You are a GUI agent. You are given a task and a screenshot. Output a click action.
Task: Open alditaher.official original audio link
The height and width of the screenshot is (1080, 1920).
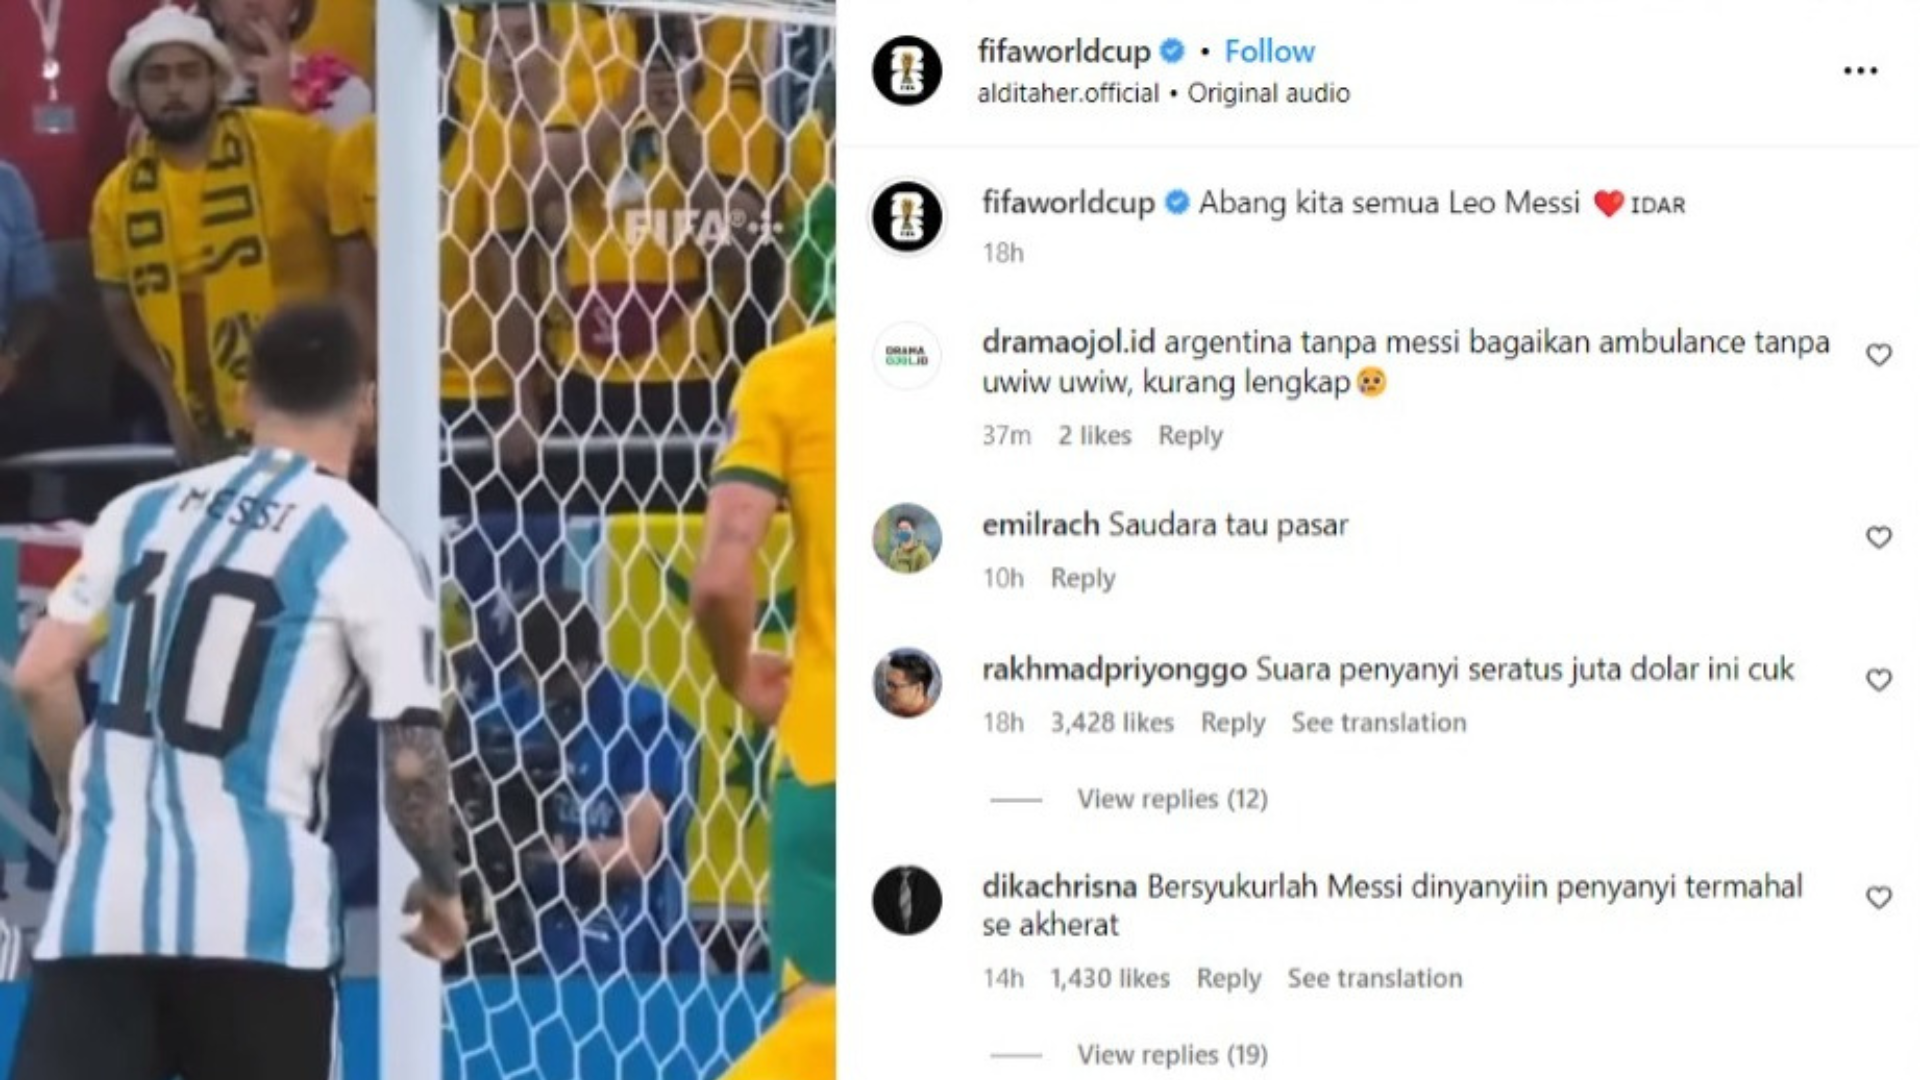(1163, 93)
